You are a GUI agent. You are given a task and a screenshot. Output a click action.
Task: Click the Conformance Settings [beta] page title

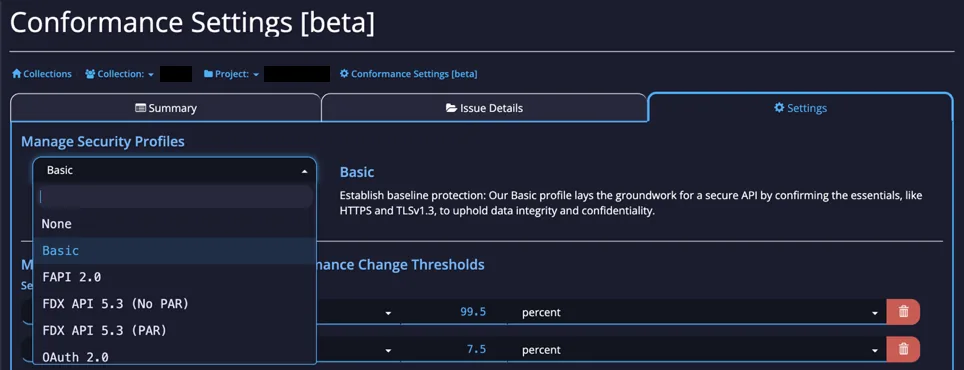(192, 23)
